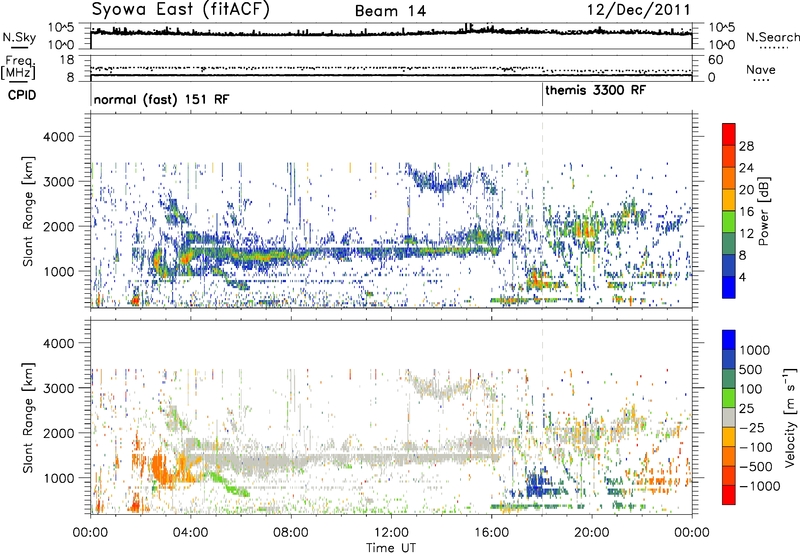Pick the bright blue top Velocity colorbar swatch

click(729, 340)
